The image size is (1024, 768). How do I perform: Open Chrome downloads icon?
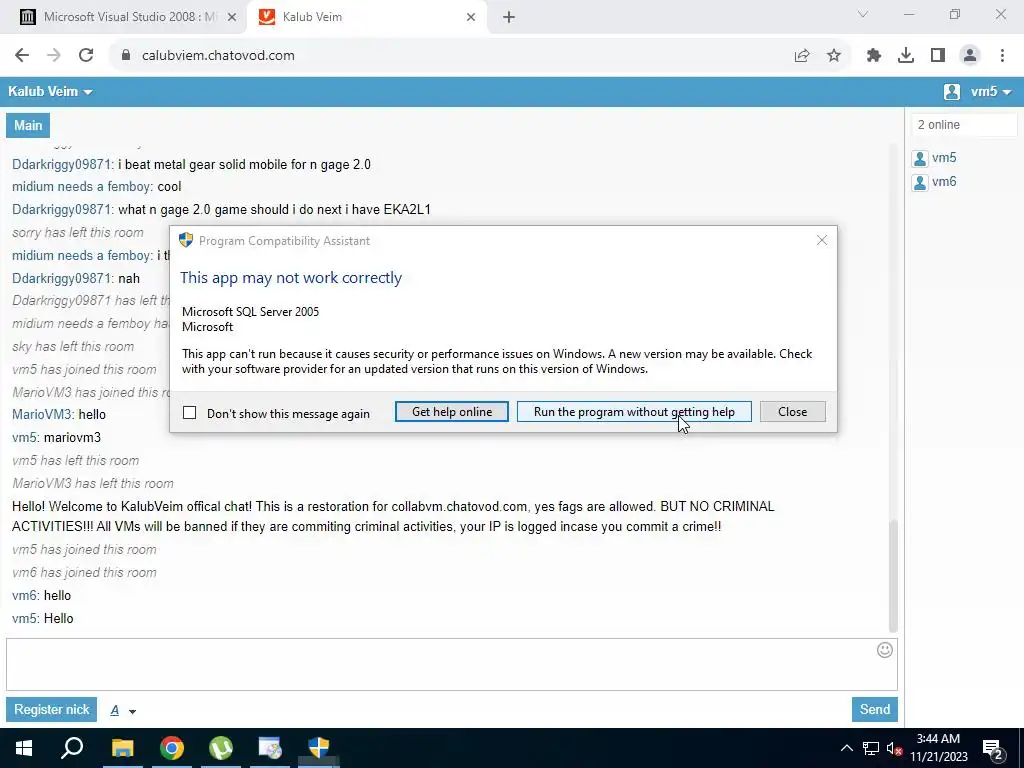[x=906, y=56]
